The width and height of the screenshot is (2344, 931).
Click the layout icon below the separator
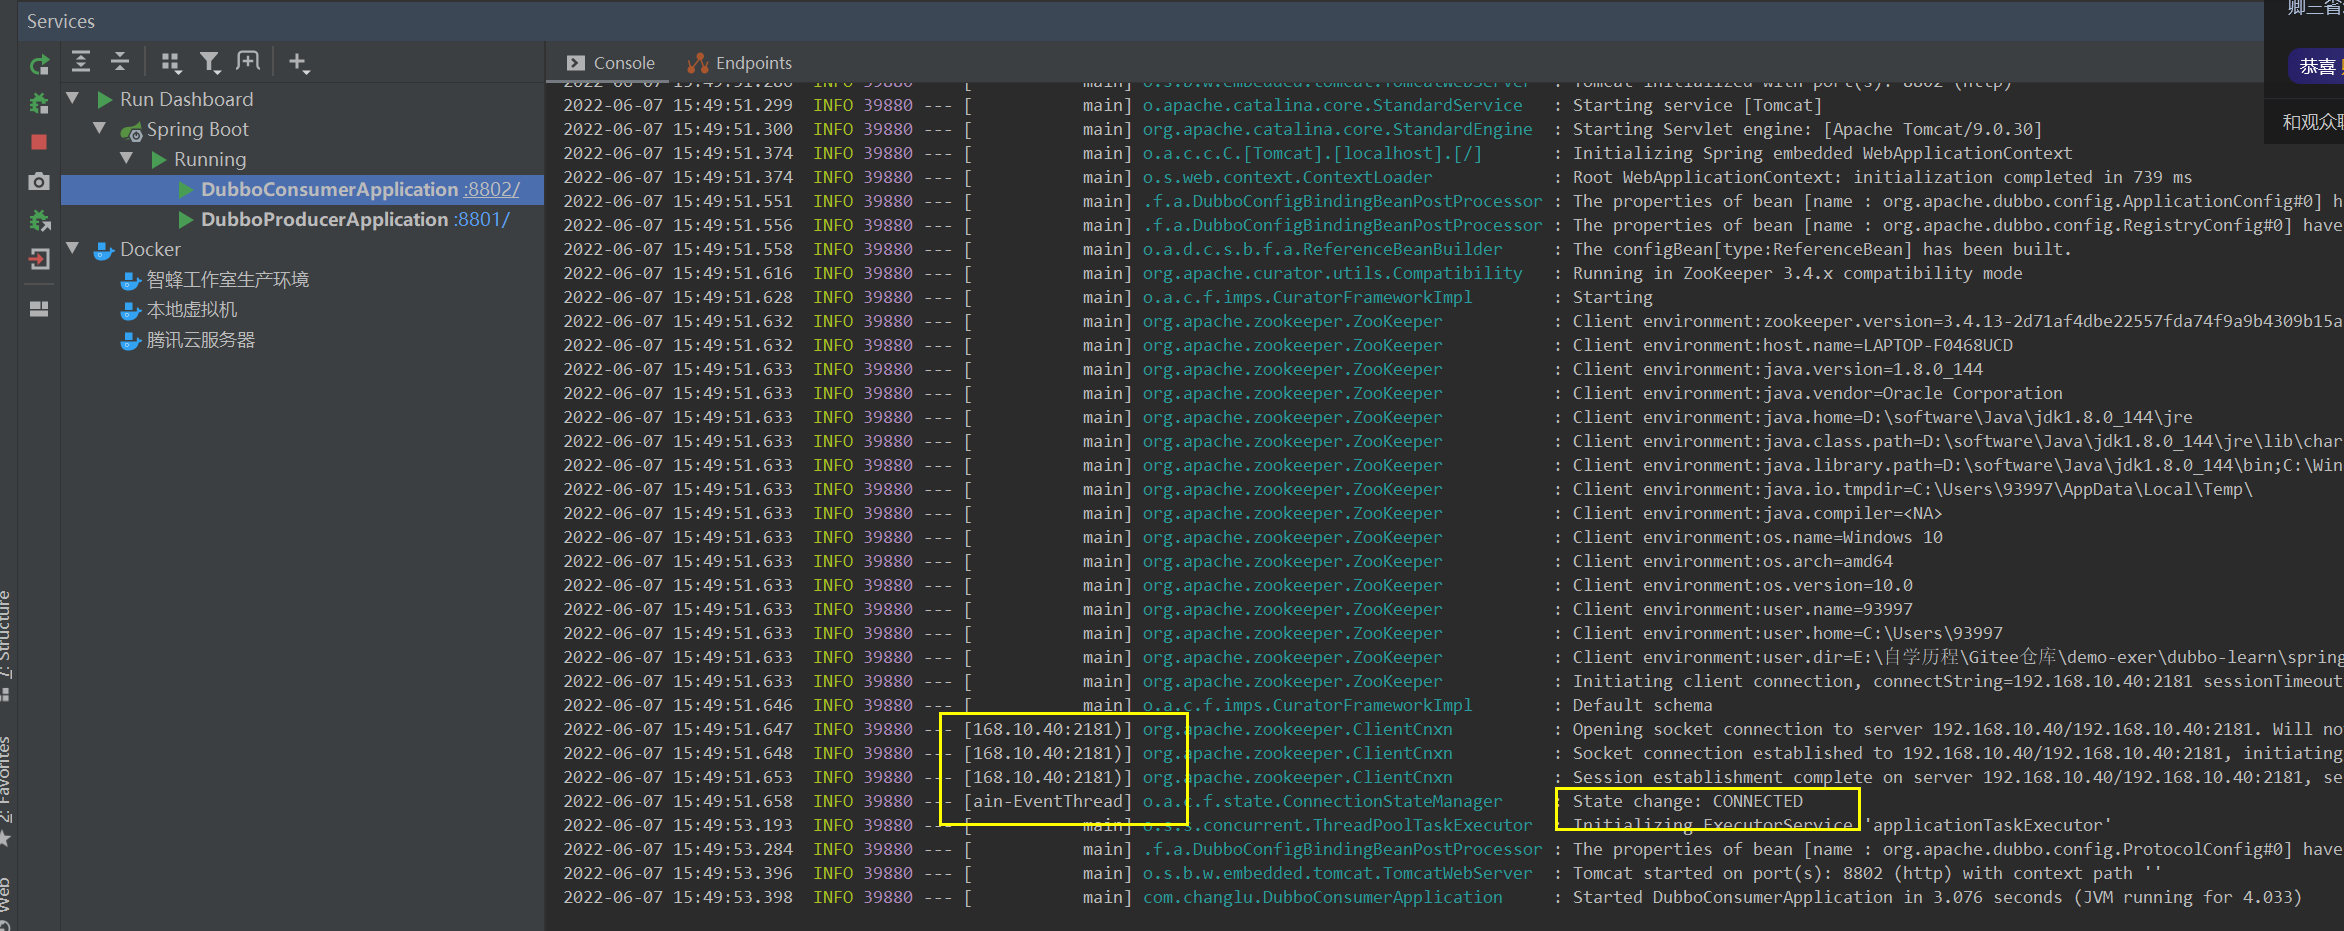tap(39, 309)
